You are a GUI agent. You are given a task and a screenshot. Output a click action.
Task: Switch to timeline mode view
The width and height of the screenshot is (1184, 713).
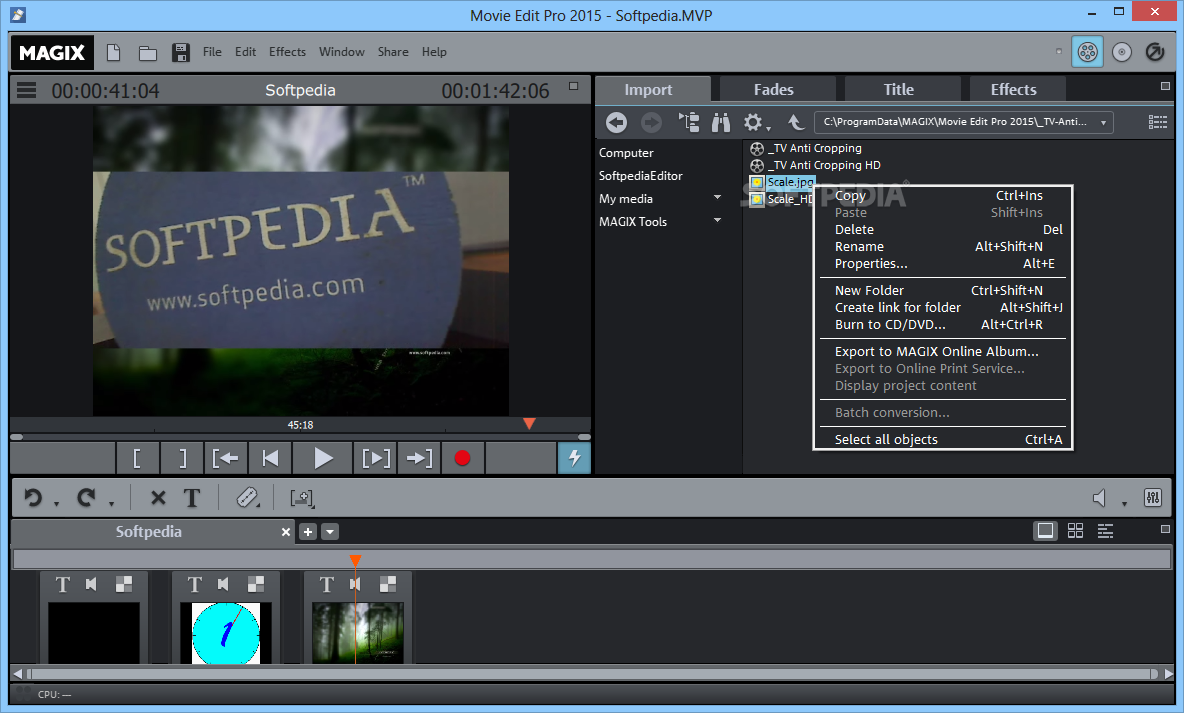click(x=1105, y=531)
